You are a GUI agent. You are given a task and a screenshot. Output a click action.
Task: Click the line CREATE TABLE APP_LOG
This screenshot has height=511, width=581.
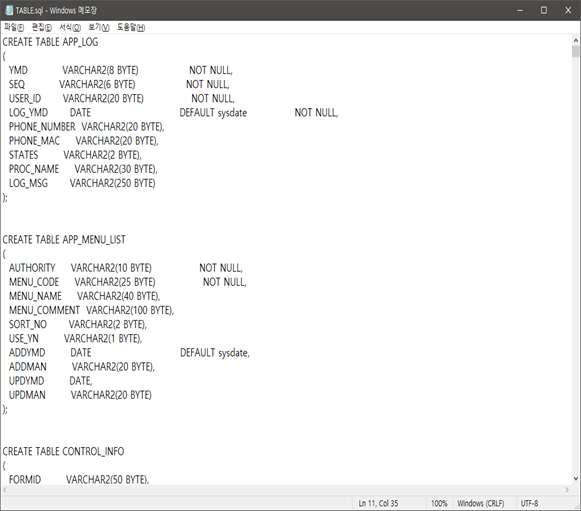point(50,42)
